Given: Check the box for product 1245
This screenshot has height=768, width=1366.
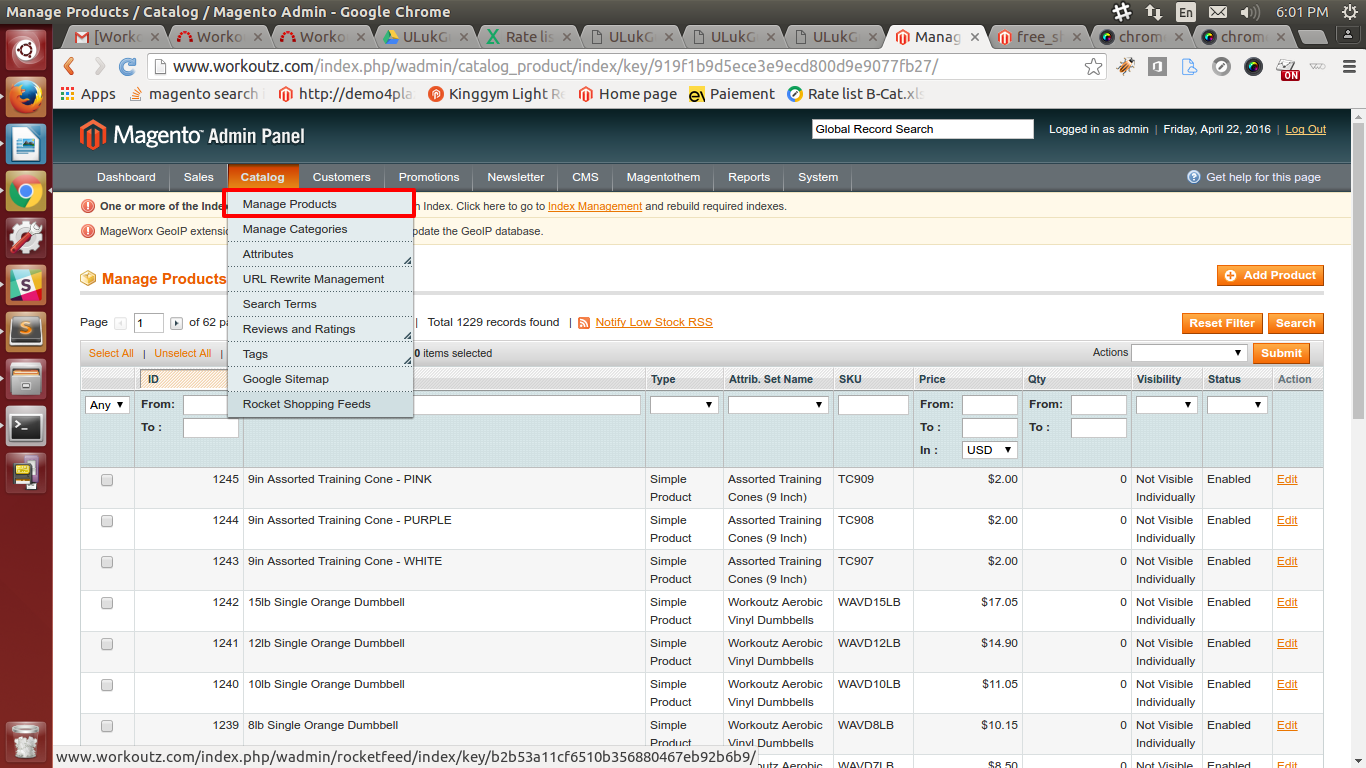Looking at the screenshot, I should (107, 480).
